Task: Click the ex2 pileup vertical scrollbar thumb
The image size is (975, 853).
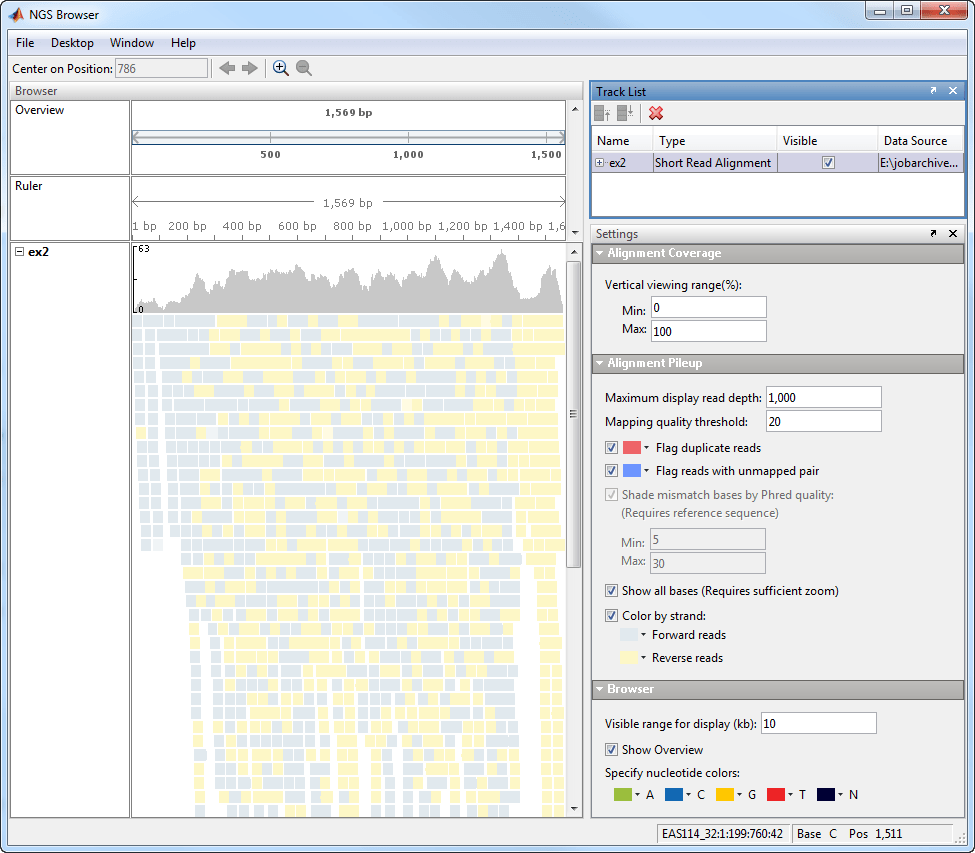Action: (573, 414)
